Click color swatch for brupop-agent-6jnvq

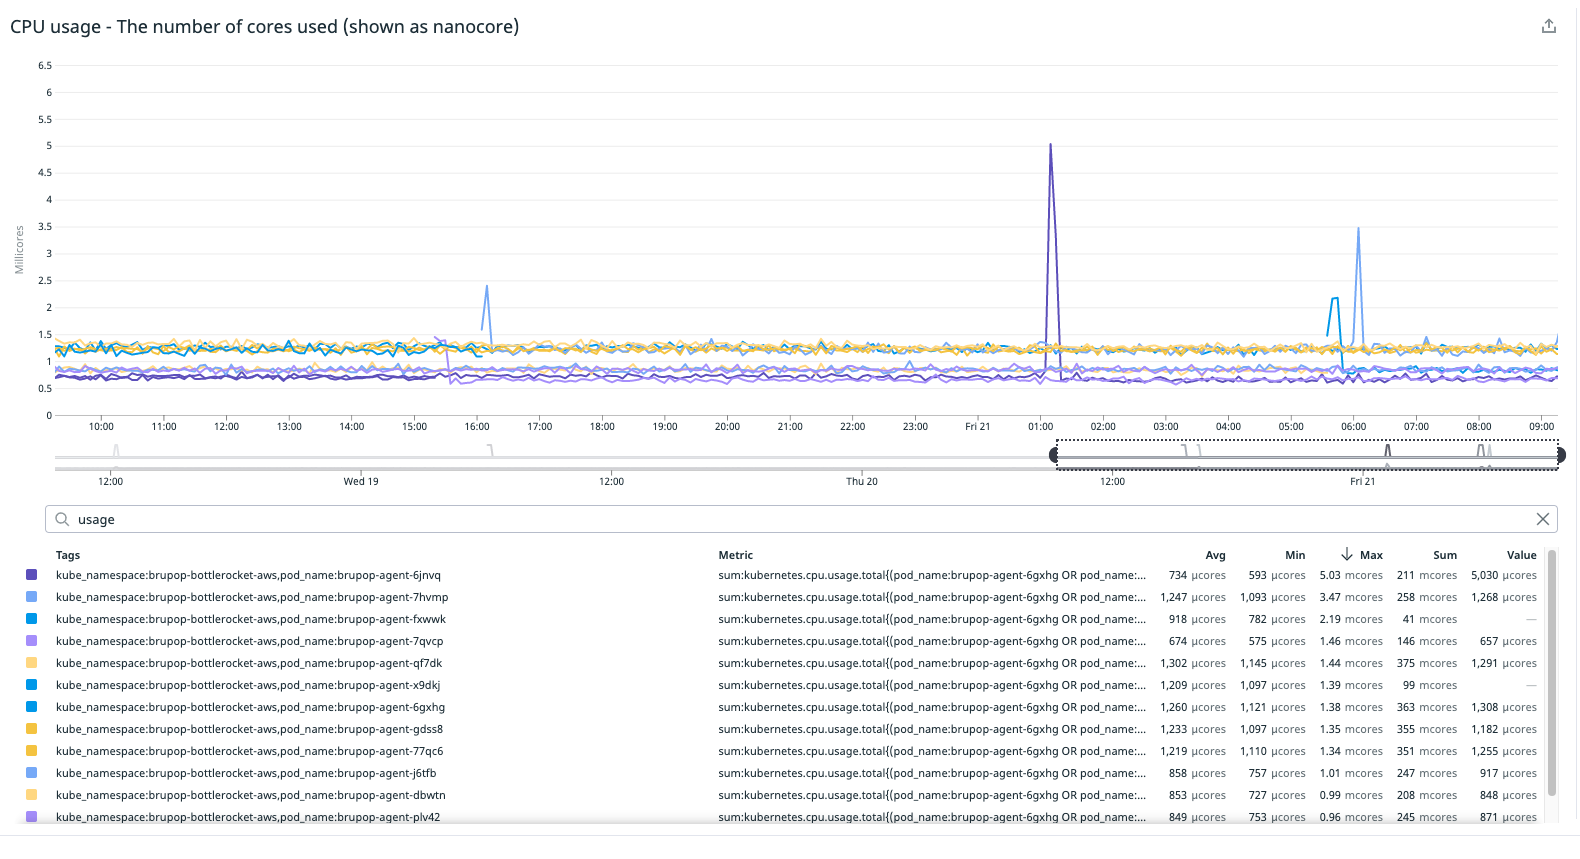pyautogui.click(x=32, y=575)
